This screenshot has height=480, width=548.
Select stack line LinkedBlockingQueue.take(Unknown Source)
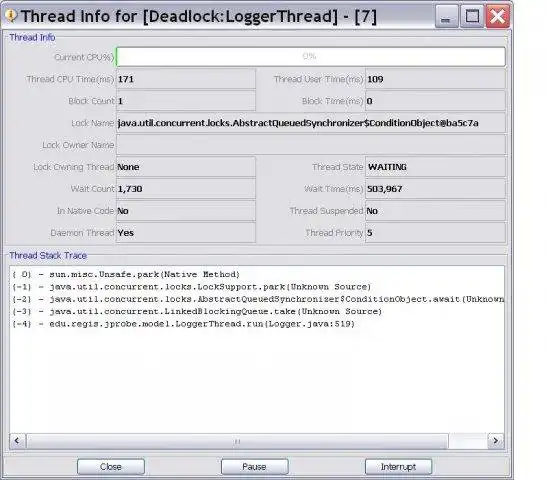(197, 311)
